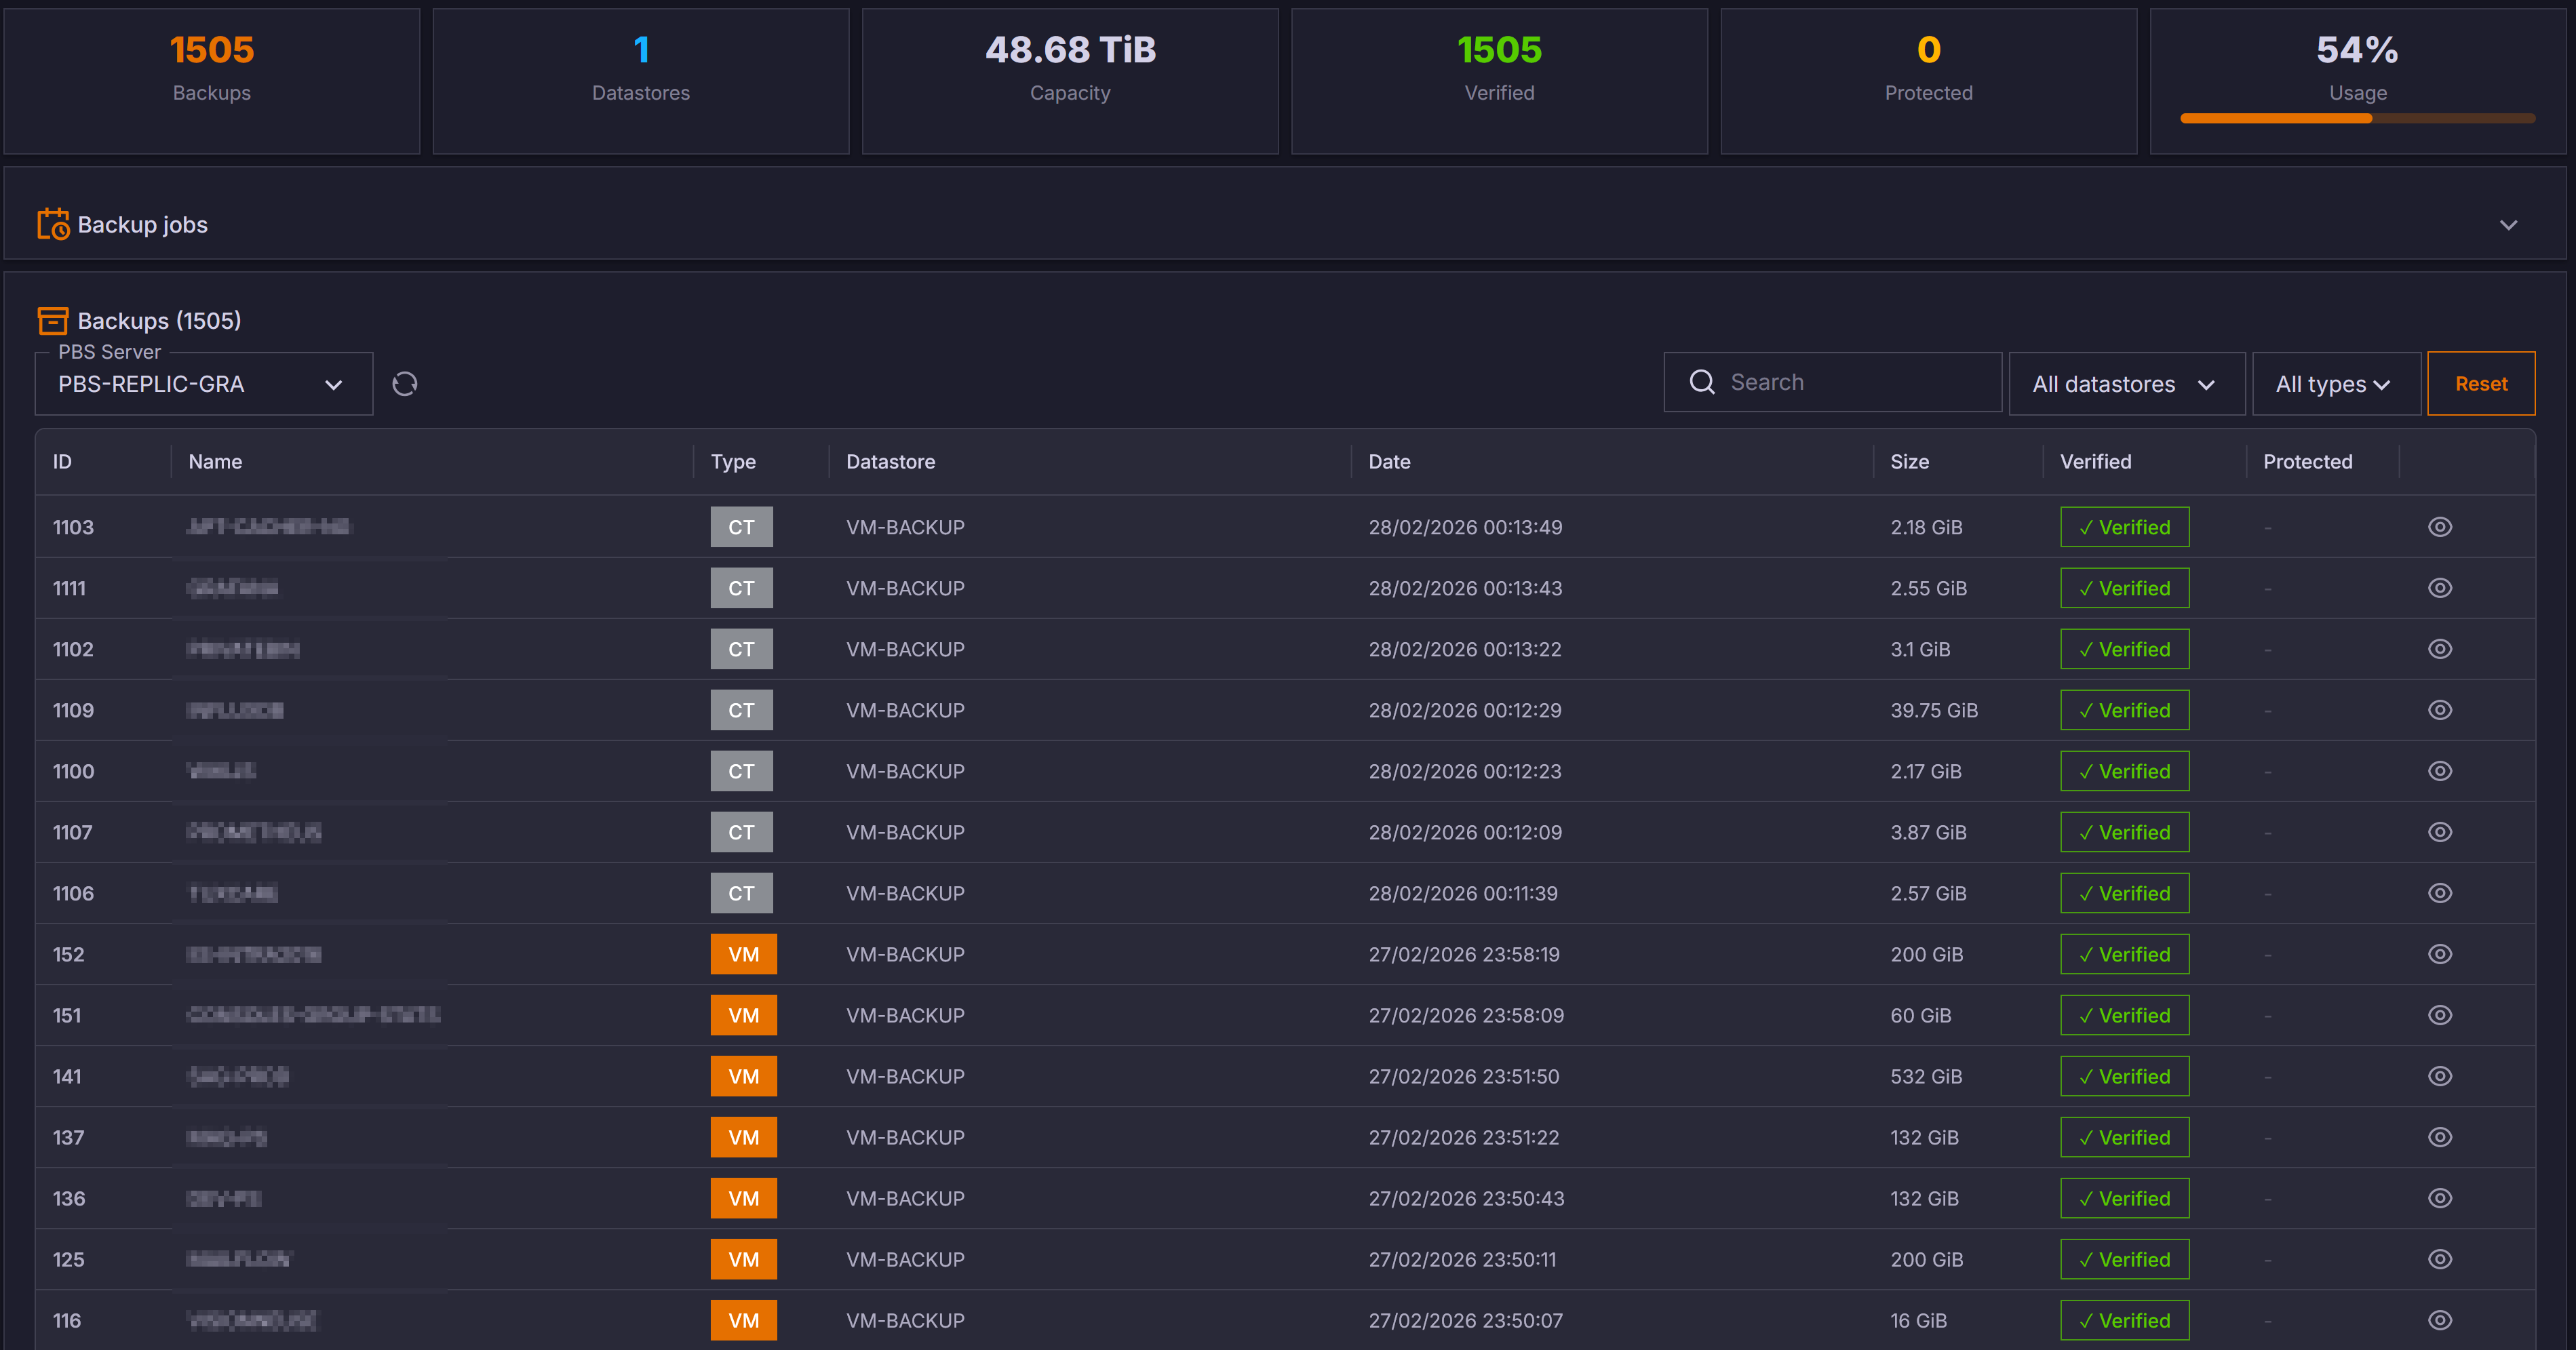
Task: Sort the table by the Size column
Action: coord(1909,461)
